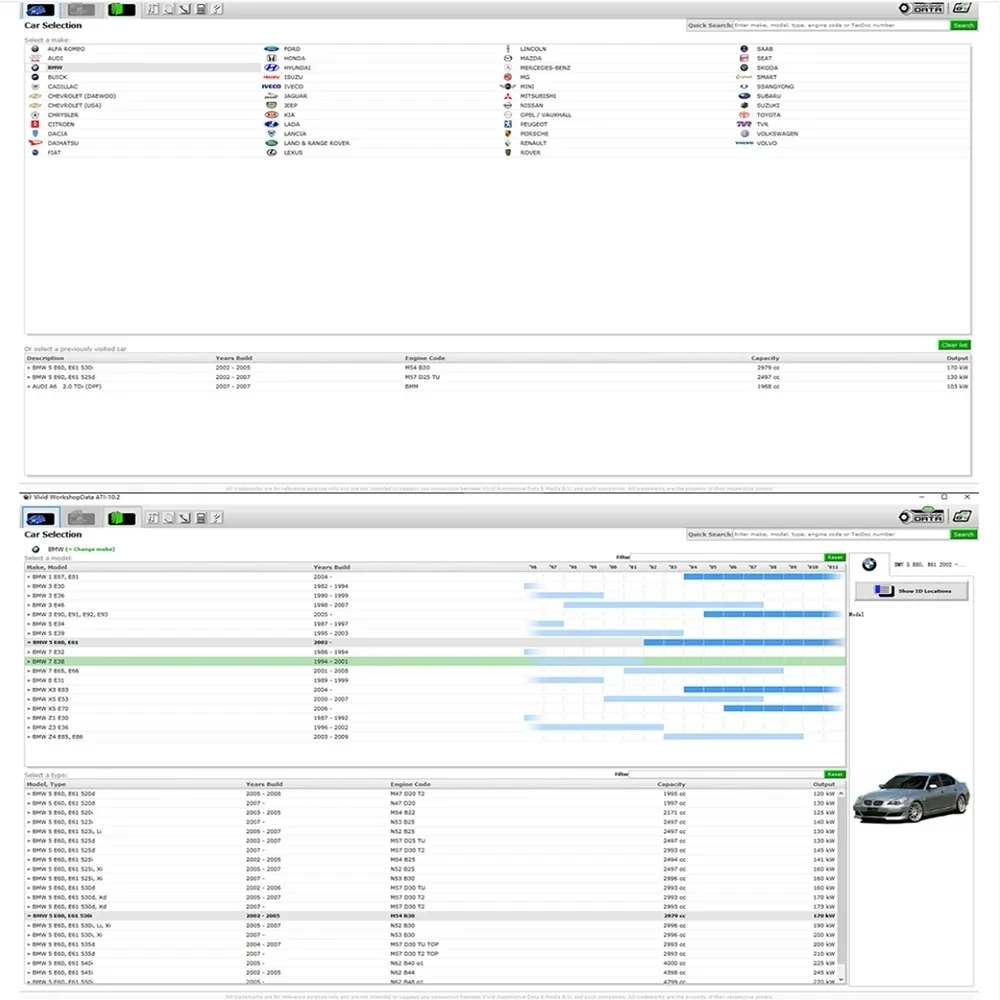This screenshot has height=1000, width=1000.
Task: Choose the TVR make logo
Action: (x=744, y=124)
